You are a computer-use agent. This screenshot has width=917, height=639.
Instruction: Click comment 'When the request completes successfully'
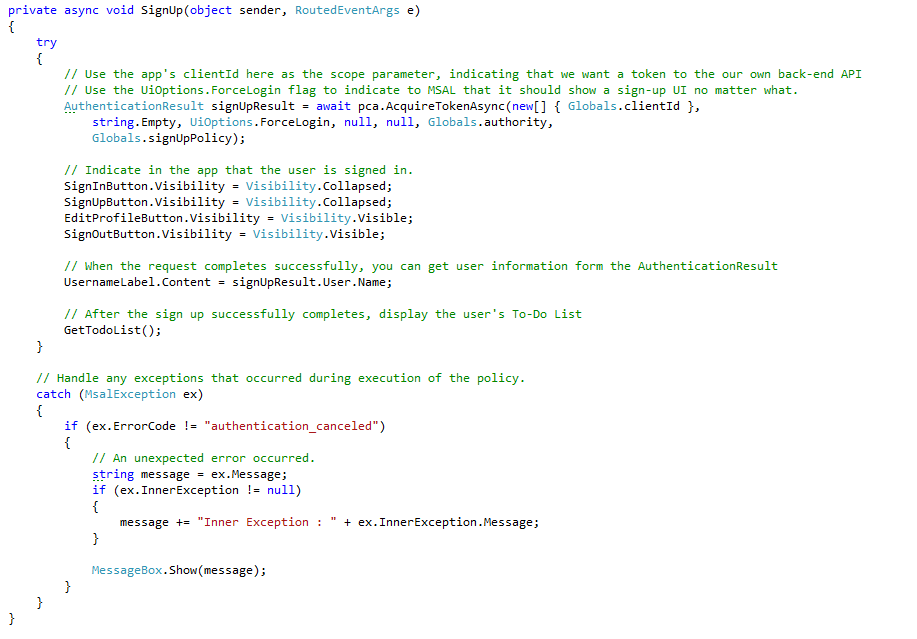point(421,266)
